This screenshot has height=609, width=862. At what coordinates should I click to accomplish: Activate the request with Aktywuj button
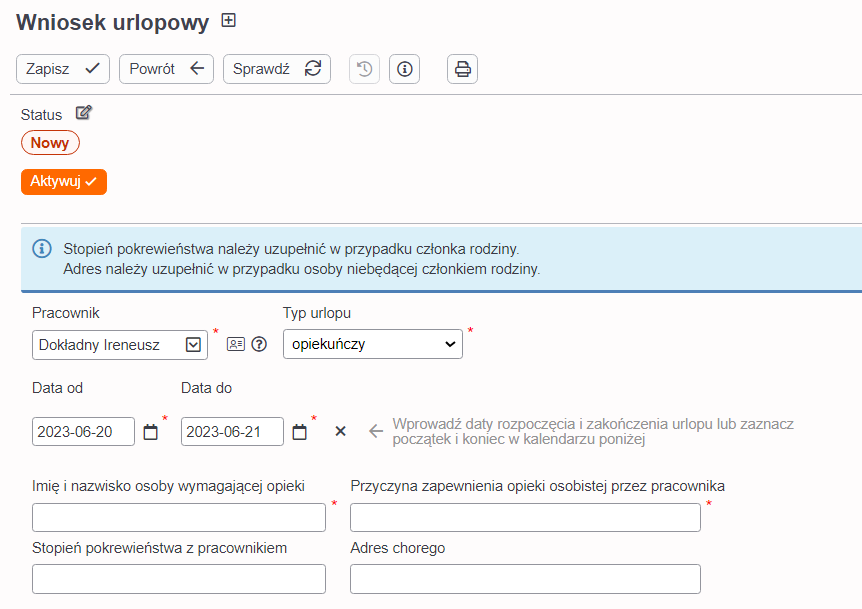pos(64,182)
